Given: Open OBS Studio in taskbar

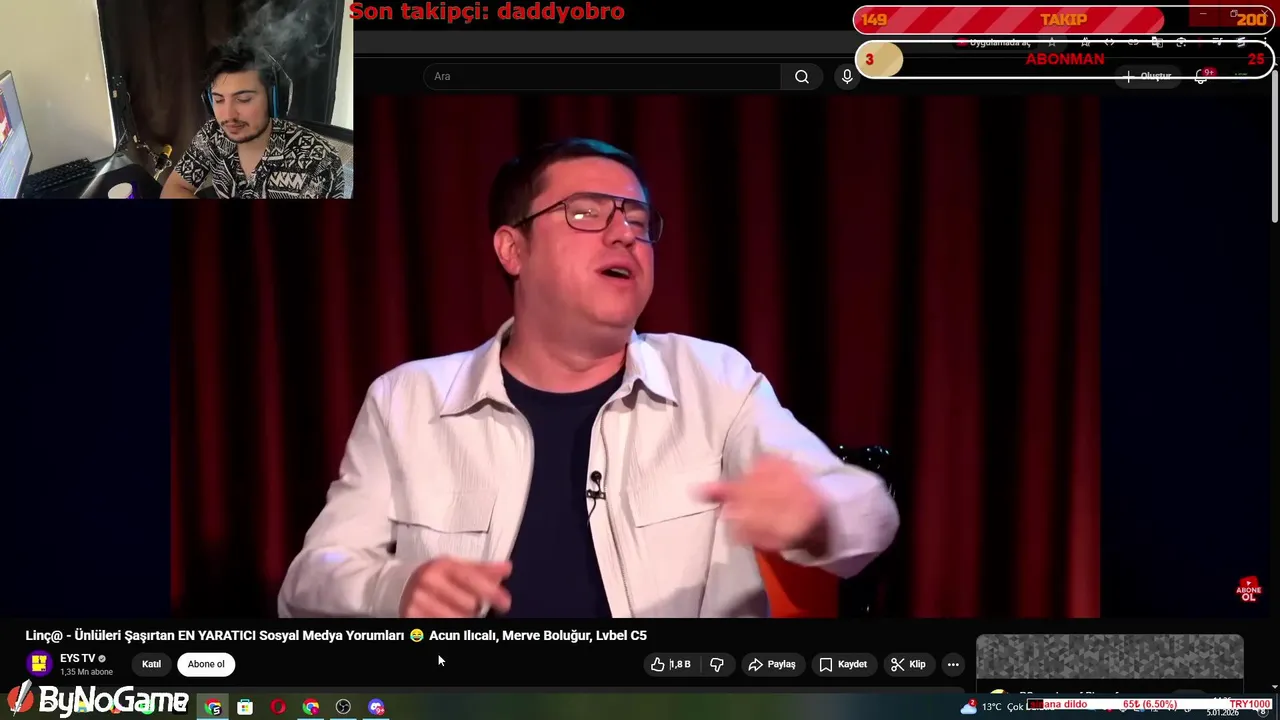Looking at the screenshot, I should pos(343,707).
